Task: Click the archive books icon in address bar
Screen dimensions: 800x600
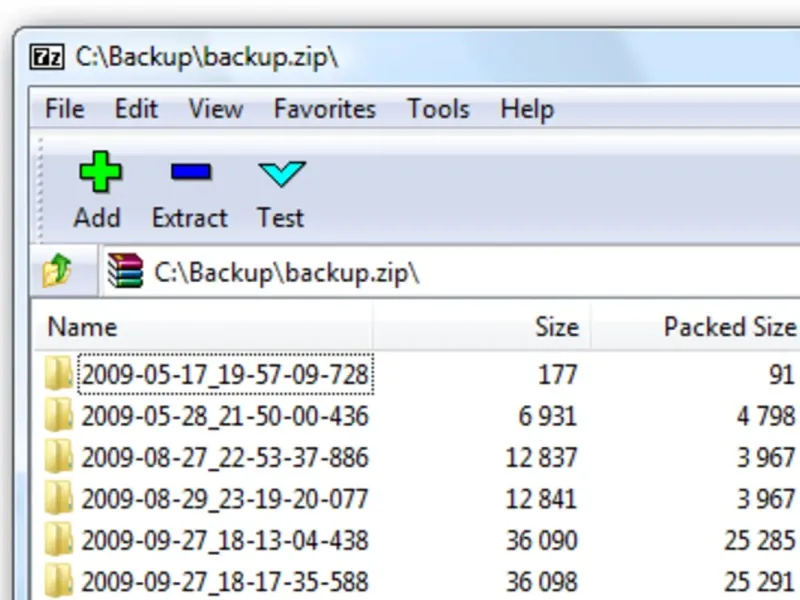Action: (x=125, y=271)
